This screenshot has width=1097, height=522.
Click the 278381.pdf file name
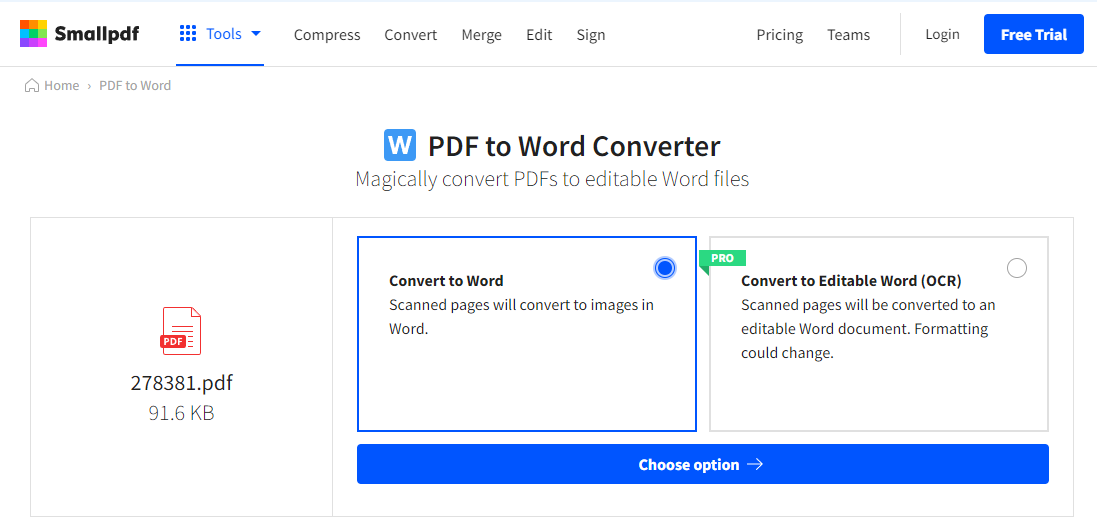coord(181,383)
